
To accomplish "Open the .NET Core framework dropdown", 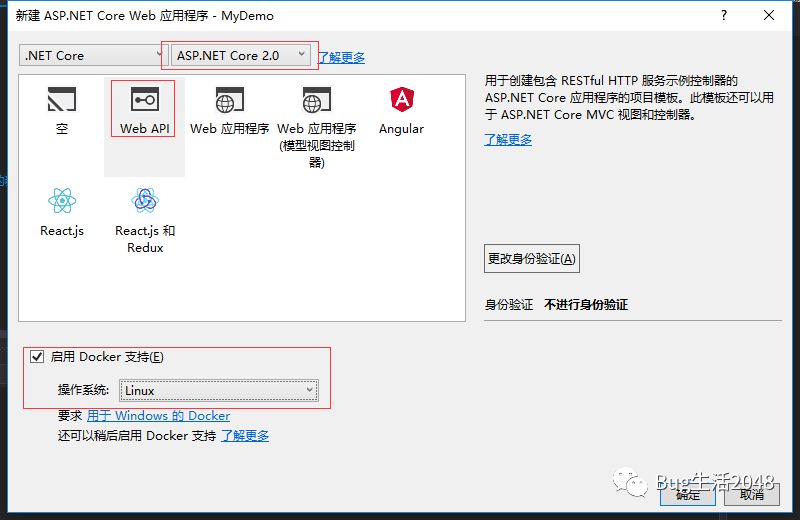I will pyautogui.click(x=91, y=55).
